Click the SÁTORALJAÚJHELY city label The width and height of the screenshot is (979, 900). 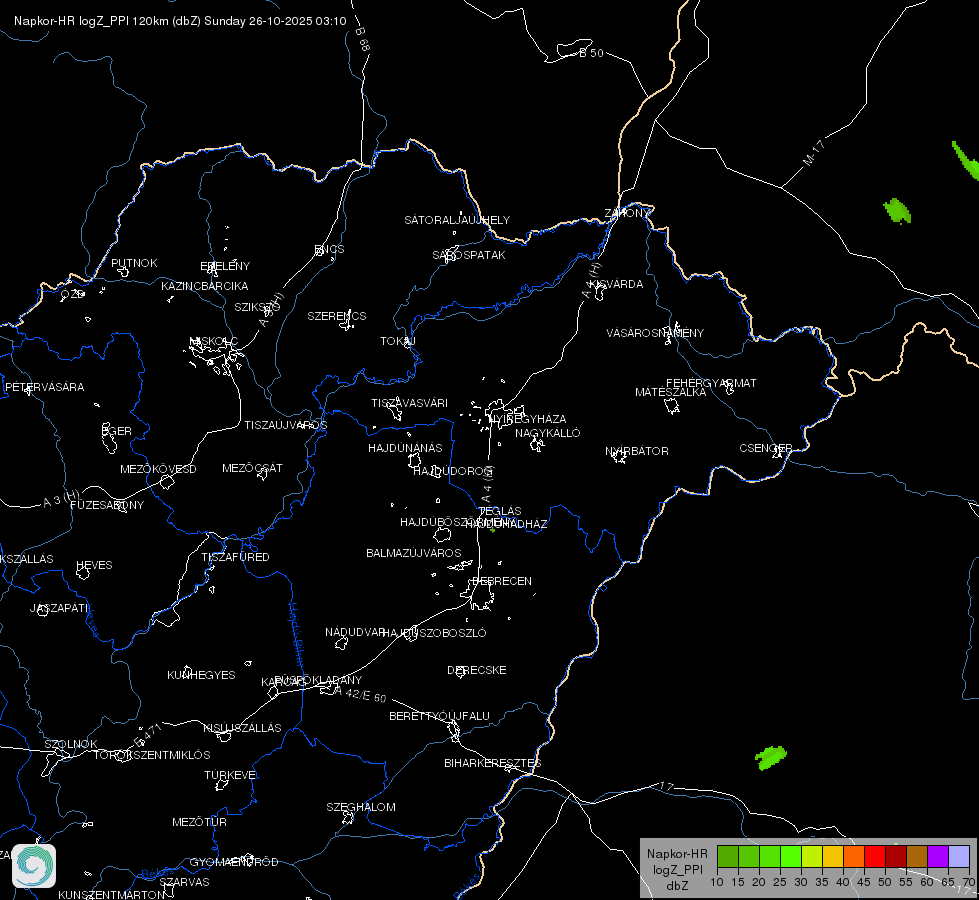click(x=457, y=220)
